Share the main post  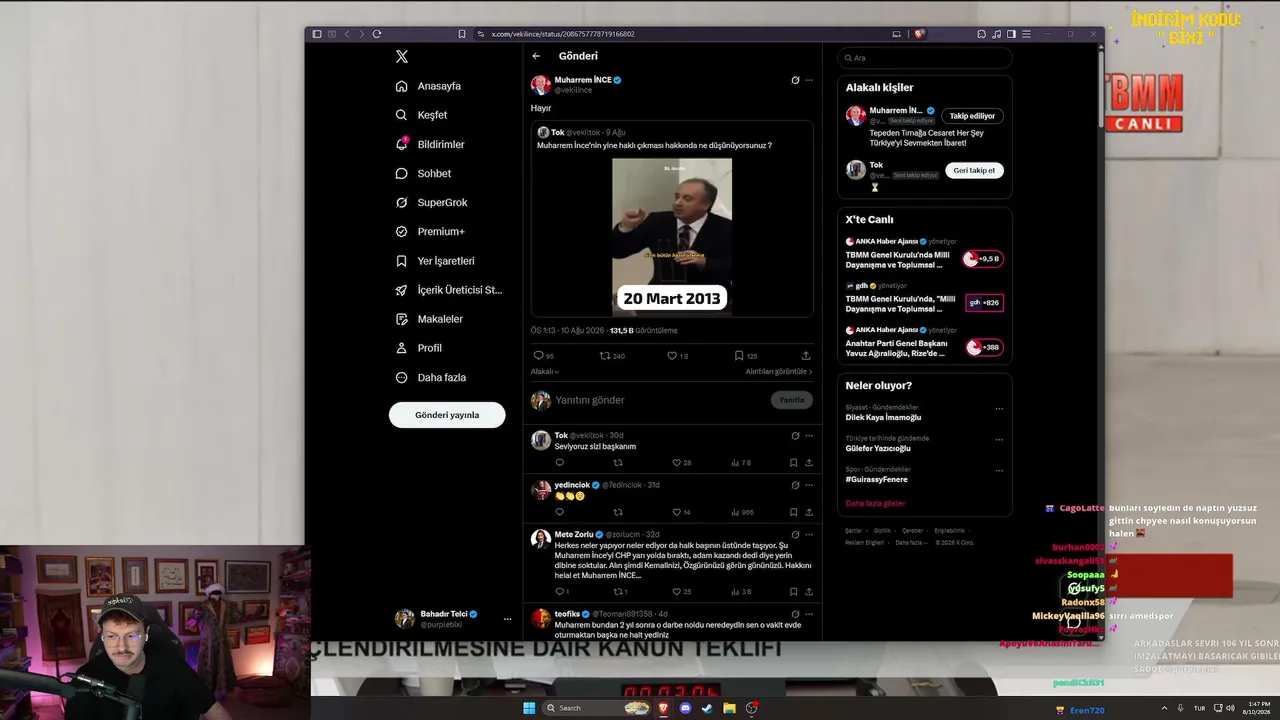[806, 356]
